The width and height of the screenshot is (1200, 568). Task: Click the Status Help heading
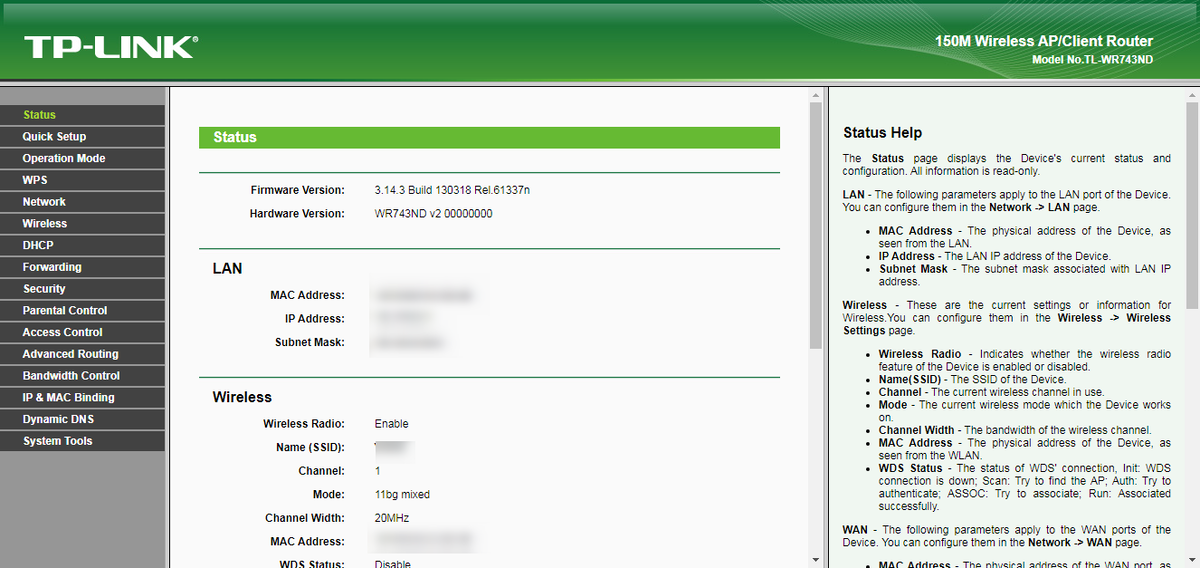click(x=882, y=133)
